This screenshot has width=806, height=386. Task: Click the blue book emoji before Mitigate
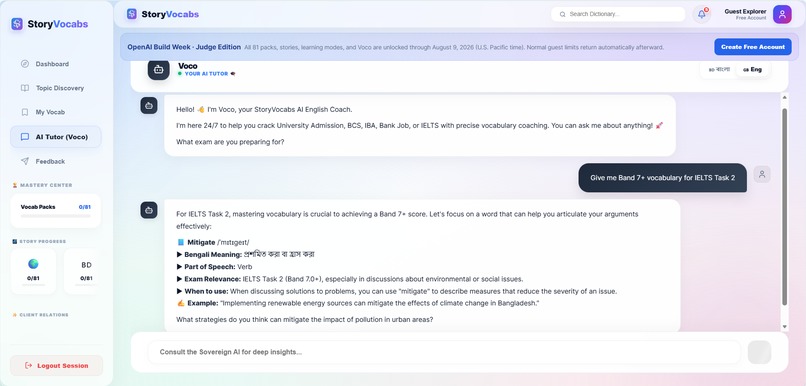tap(180, 242)
